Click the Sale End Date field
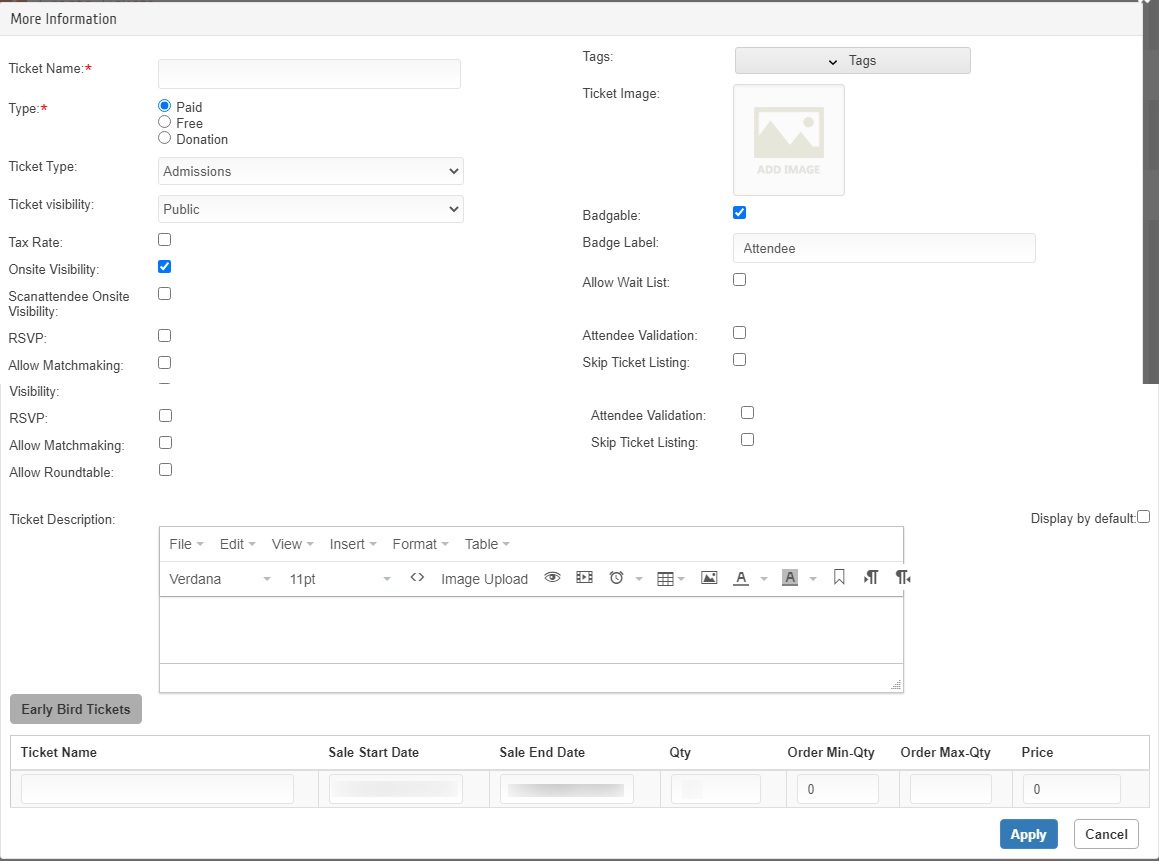Image resolution: width=1159 pixels, height=861 pixels. tap(566, 789)
